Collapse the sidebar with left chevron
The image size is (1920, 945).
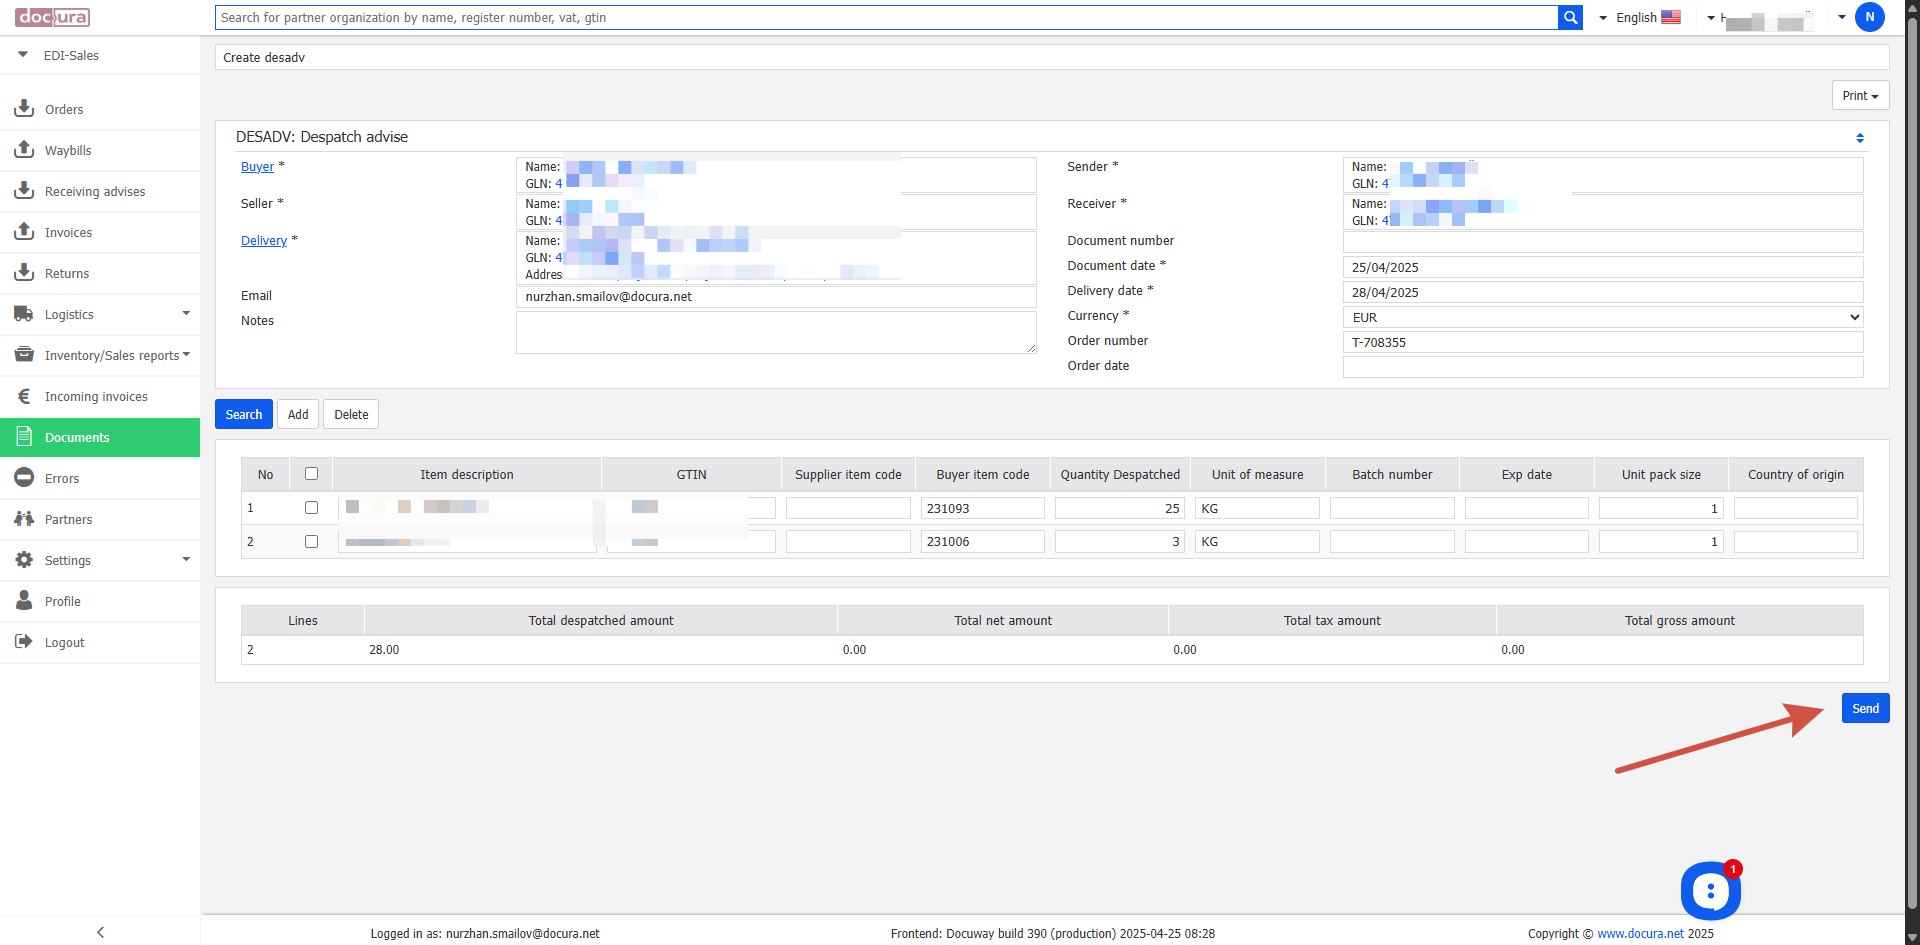click(100, 932)
